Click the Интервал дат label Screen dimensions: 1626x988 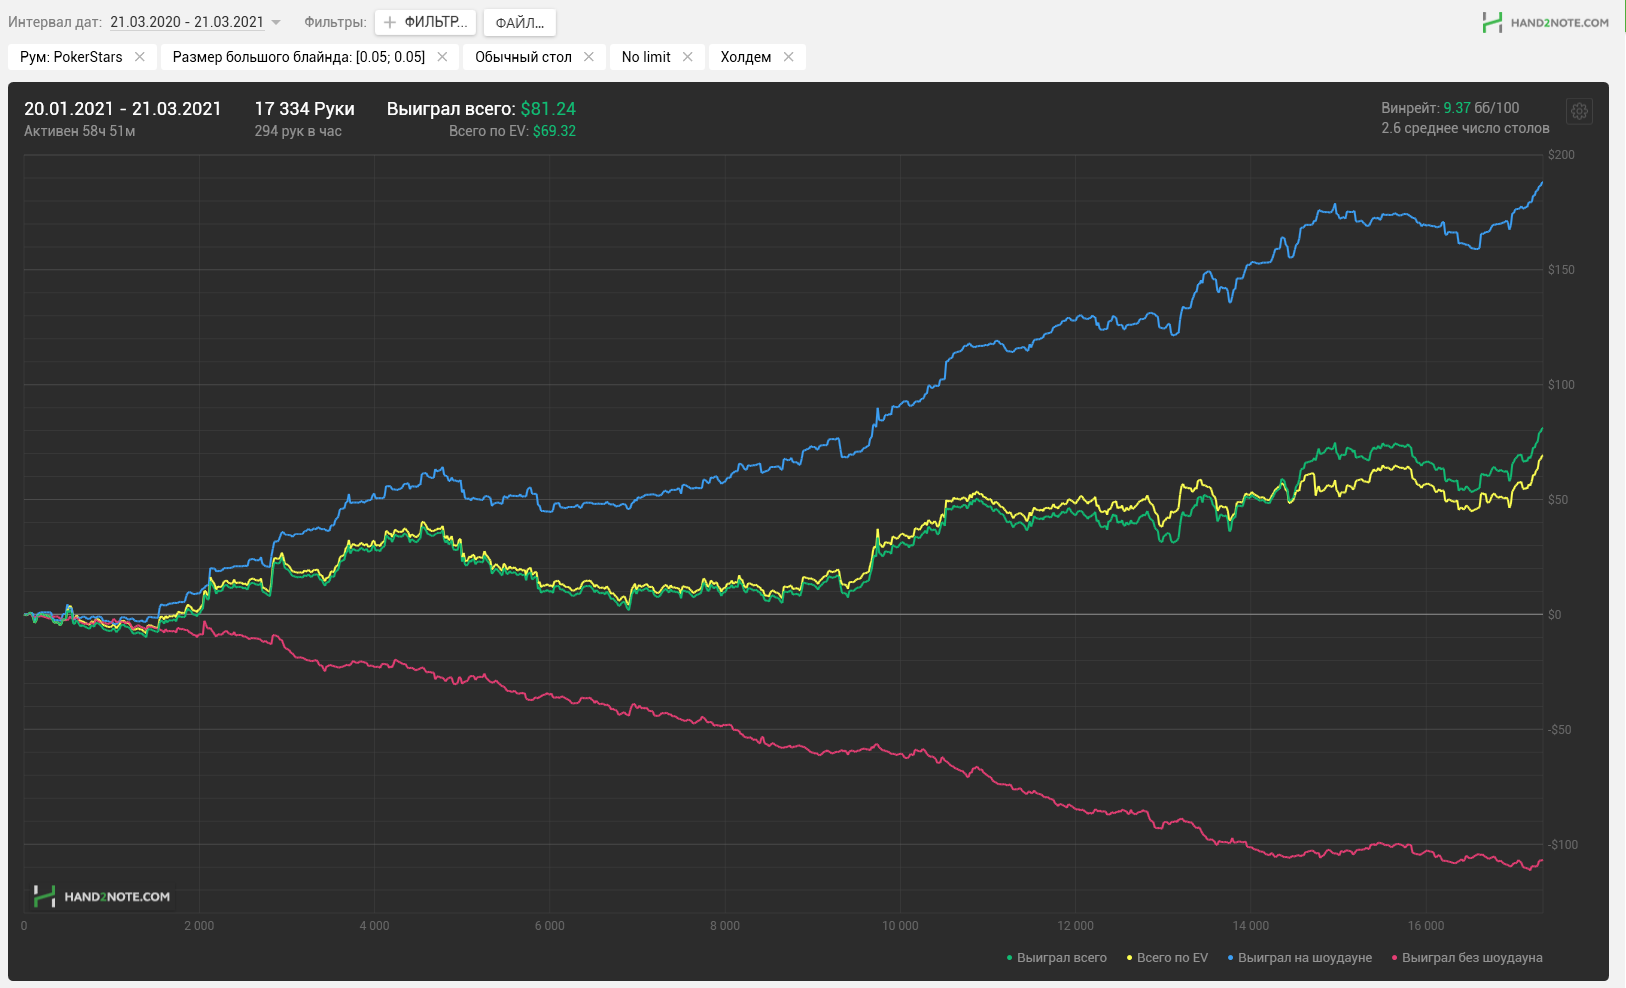tap(55, 22)
